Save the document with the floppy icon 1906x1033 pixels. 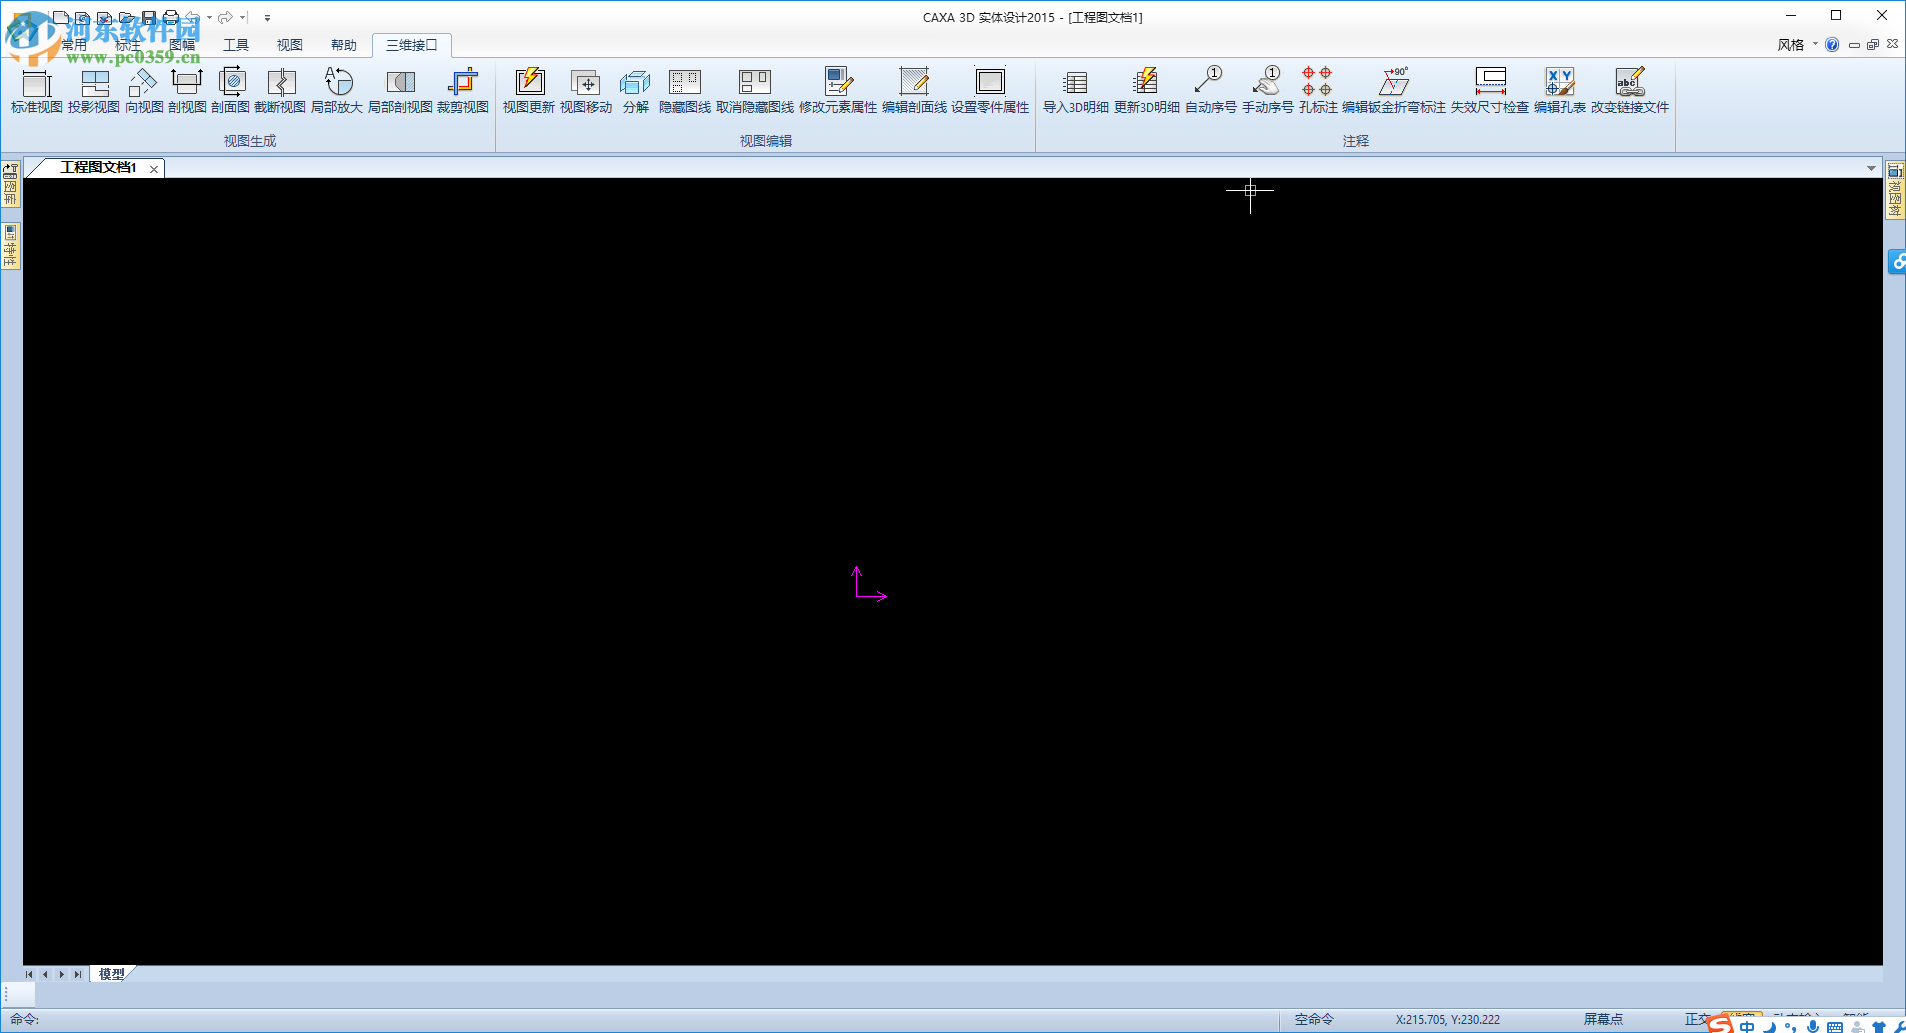(x=149, y=17)
